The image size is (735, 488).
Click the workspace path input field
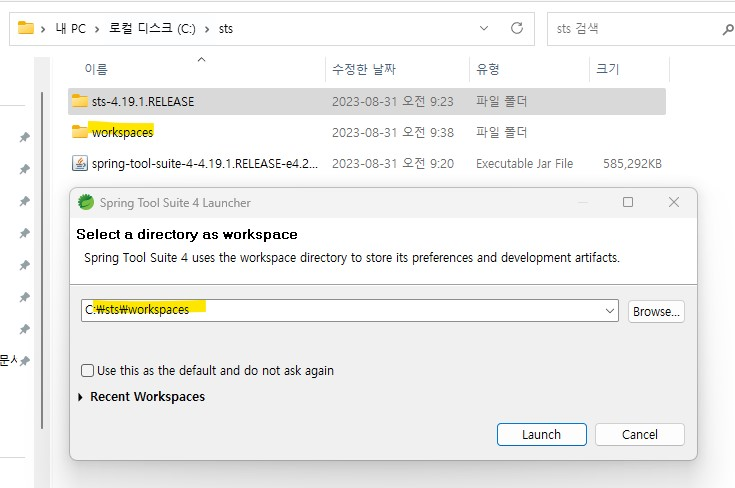(349, 311)
